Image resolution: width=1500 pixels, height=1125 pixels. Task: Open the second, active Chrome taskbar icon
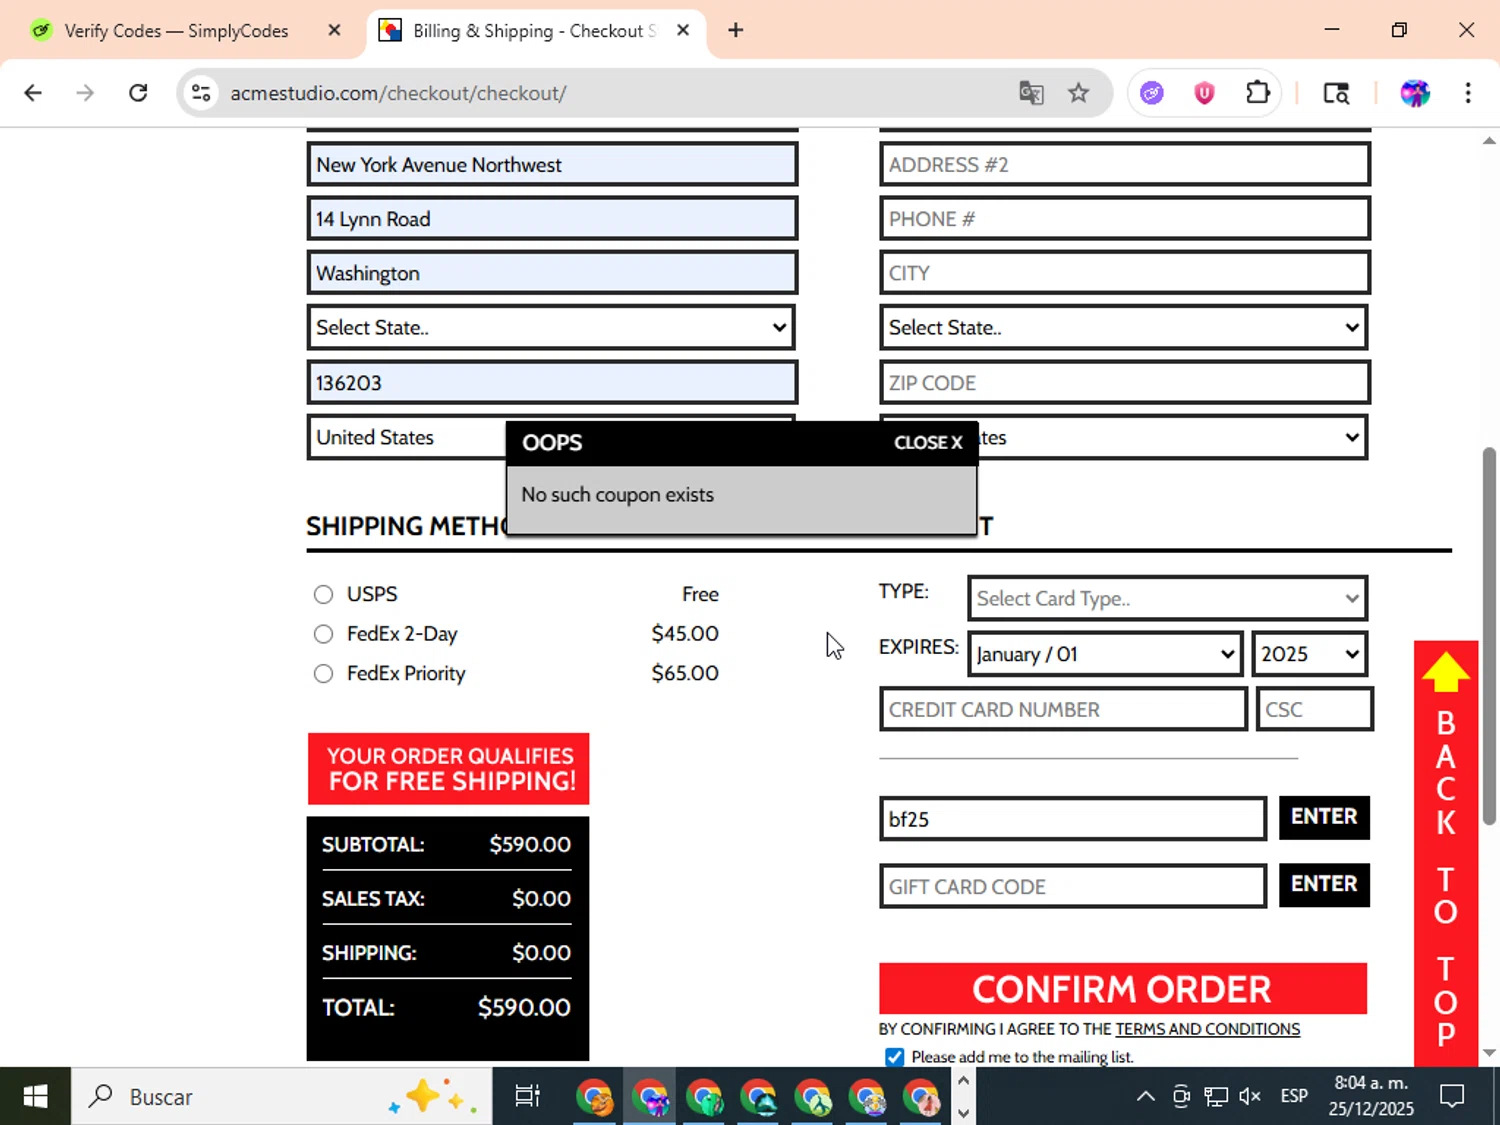[x=650, y=1097]
